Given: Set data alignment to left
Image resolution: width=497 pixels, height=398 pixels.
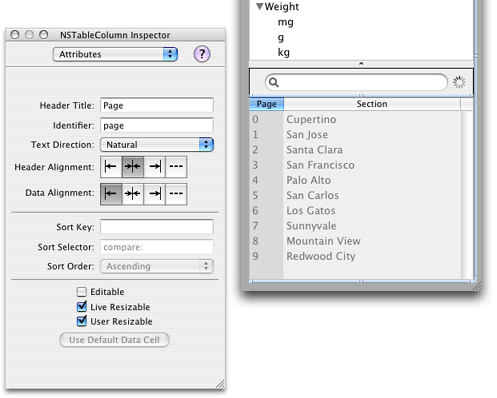Looking at the screenshot, I should (x=111, y=194).
